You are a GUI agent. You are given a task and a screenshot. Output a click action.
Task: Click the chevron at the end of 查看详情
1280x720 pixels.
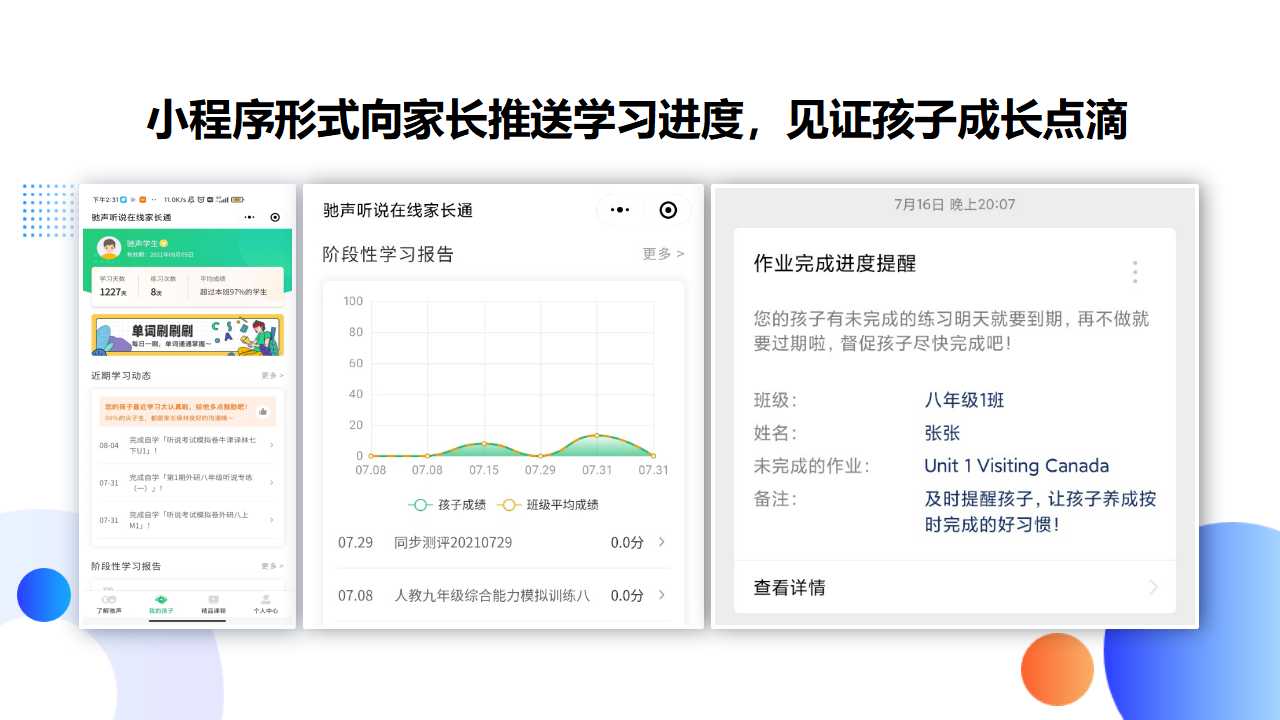coord(1153,588)
